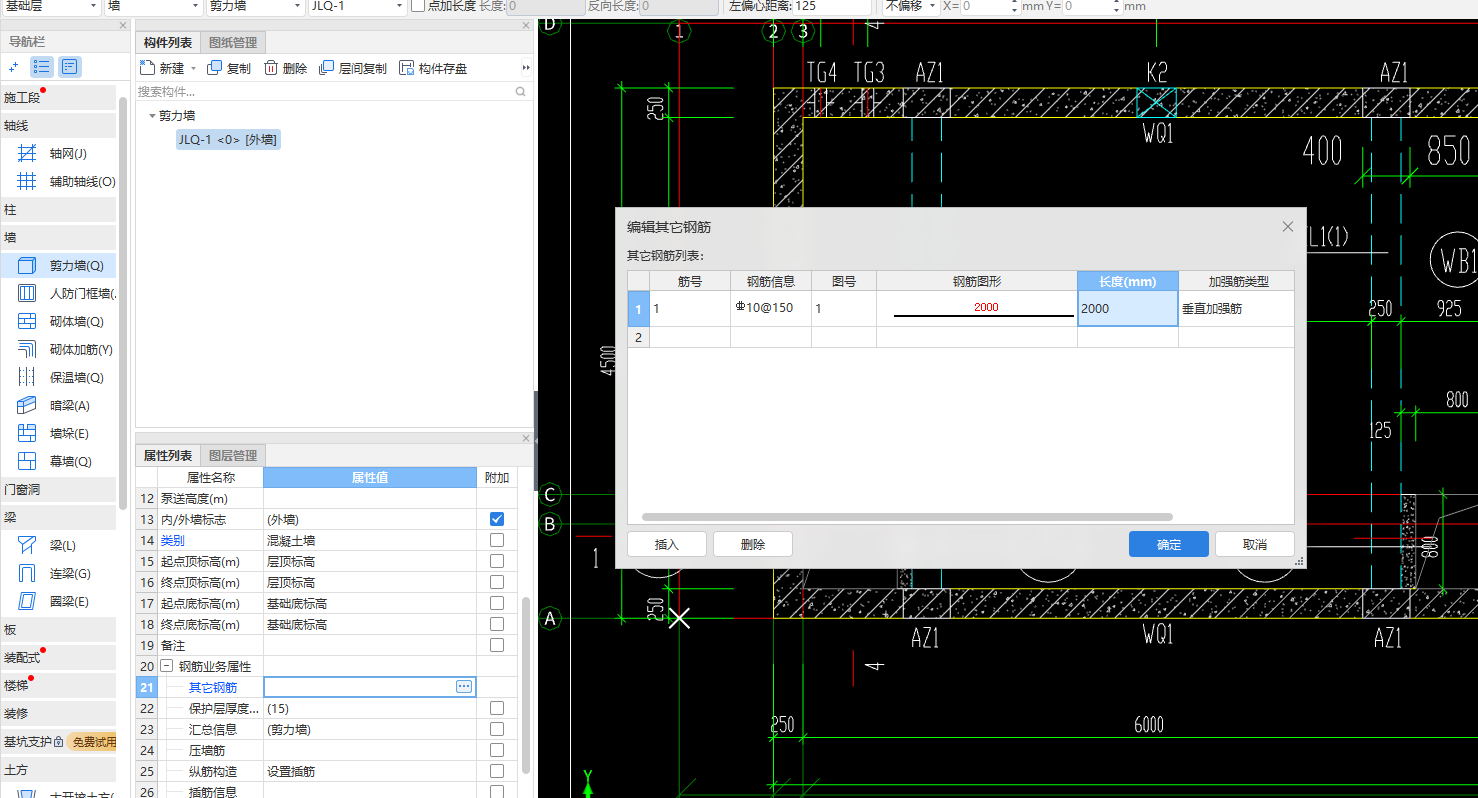Viewport: 1478px width, 798px height.
Task: Show more component list toolbar buttons
Action: coord(526,68)
